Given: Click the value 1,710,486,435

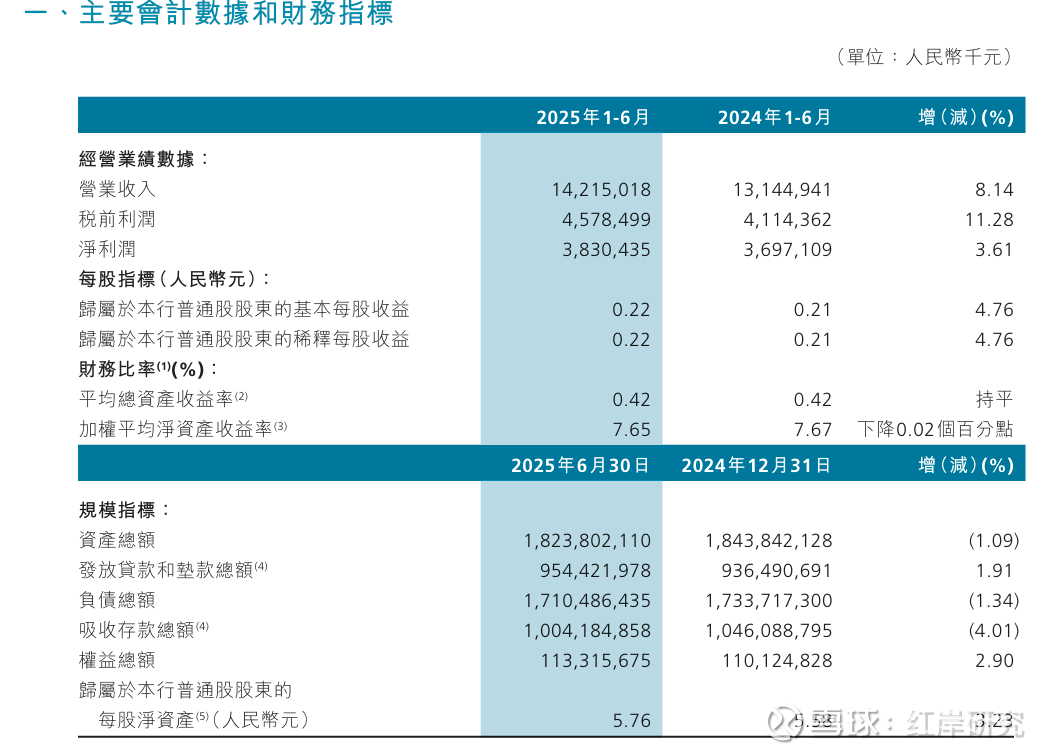Looking at the screenshot, I should [x=587, y=600].
